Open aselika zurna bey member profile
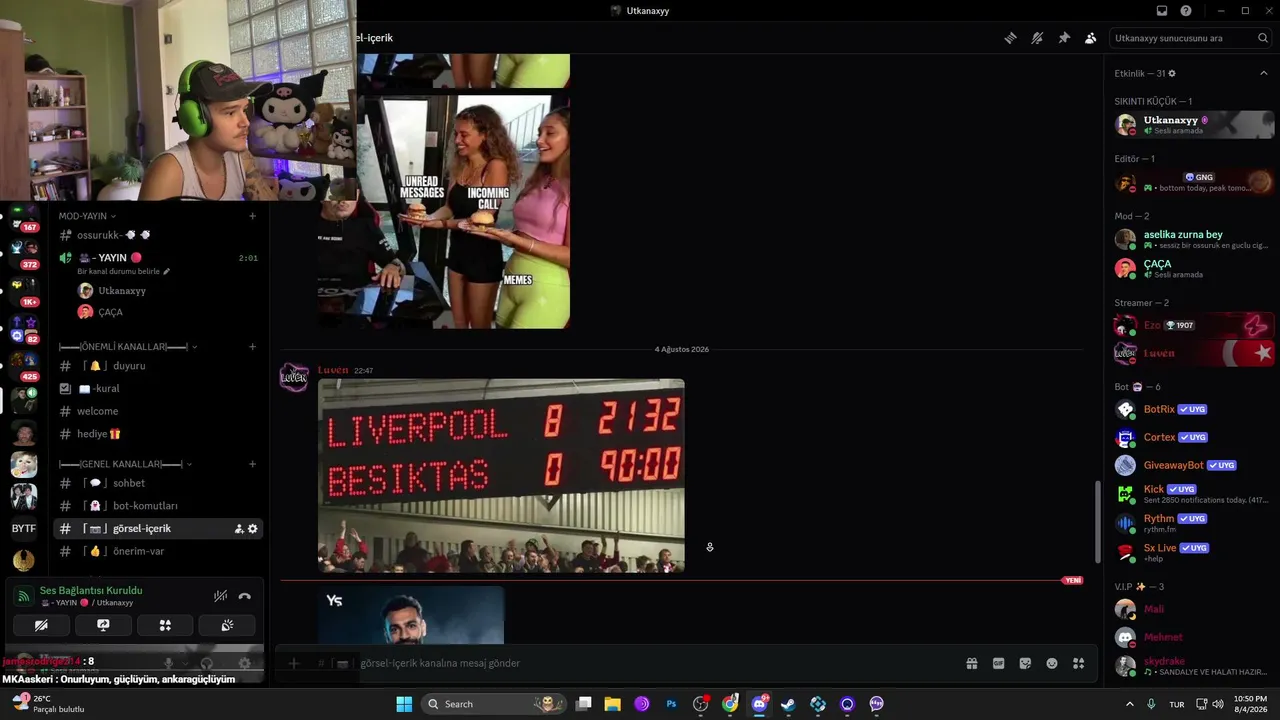The image size is (1280, 720). [1194, 239]
